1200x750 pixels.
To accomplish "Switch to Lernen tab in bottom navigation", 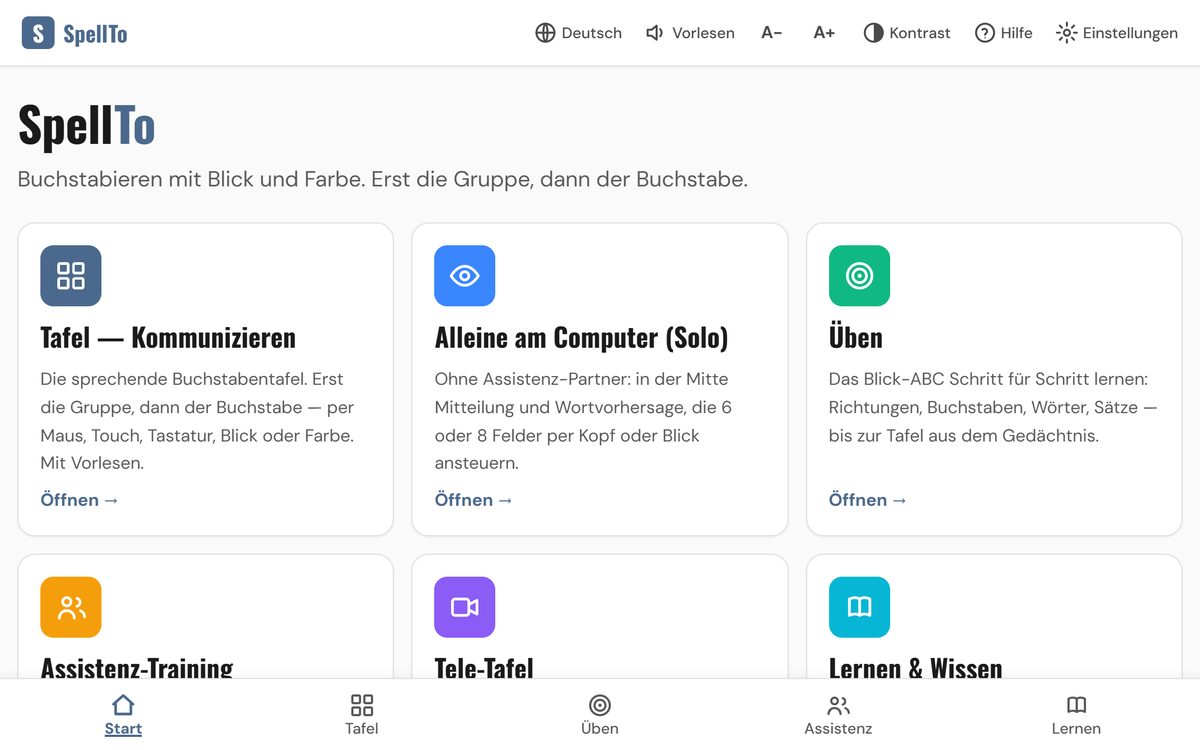I will click(1076, 715).
